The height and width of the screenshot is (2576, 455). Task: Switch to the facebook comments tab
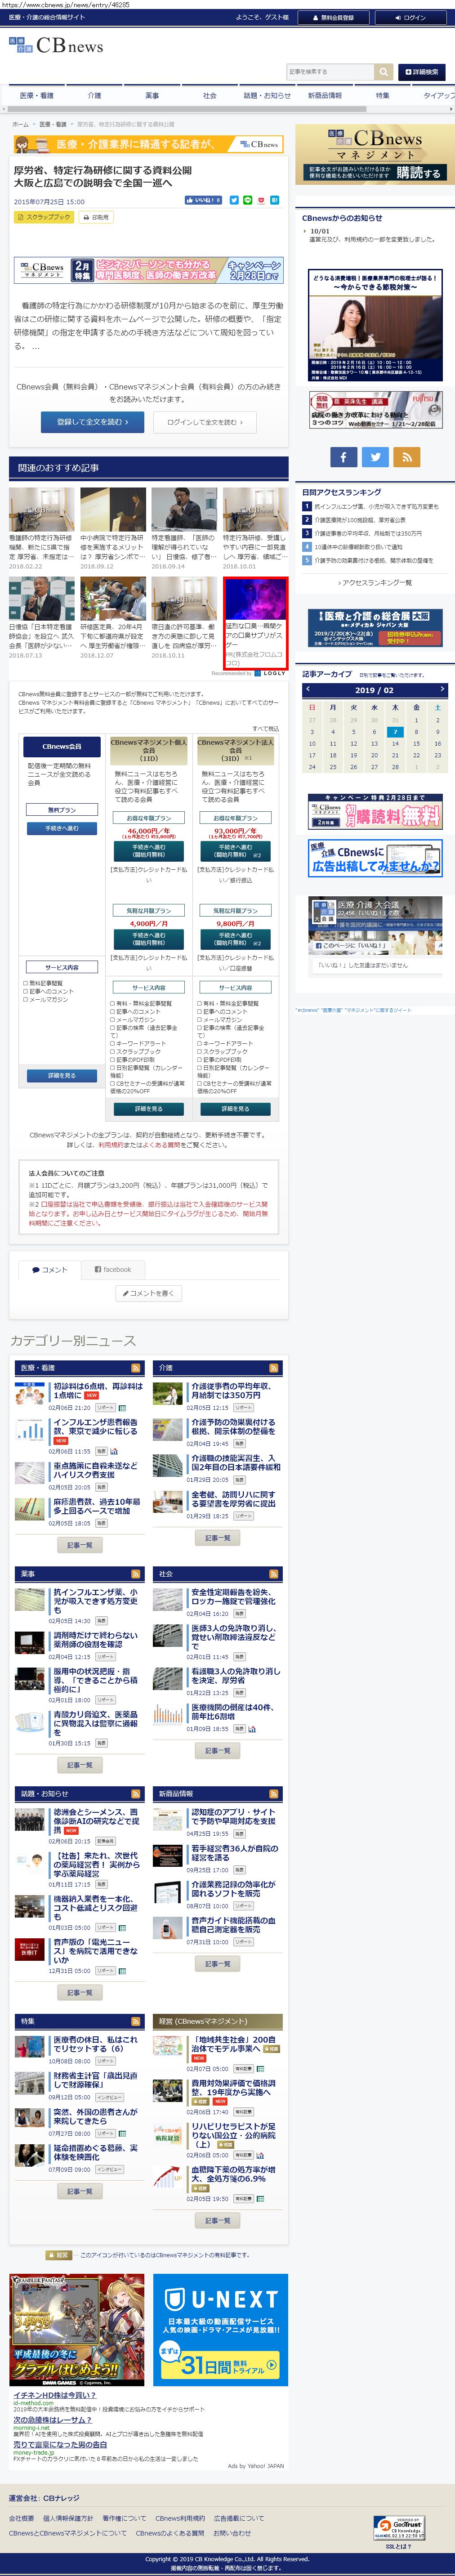click(113, 1269)
